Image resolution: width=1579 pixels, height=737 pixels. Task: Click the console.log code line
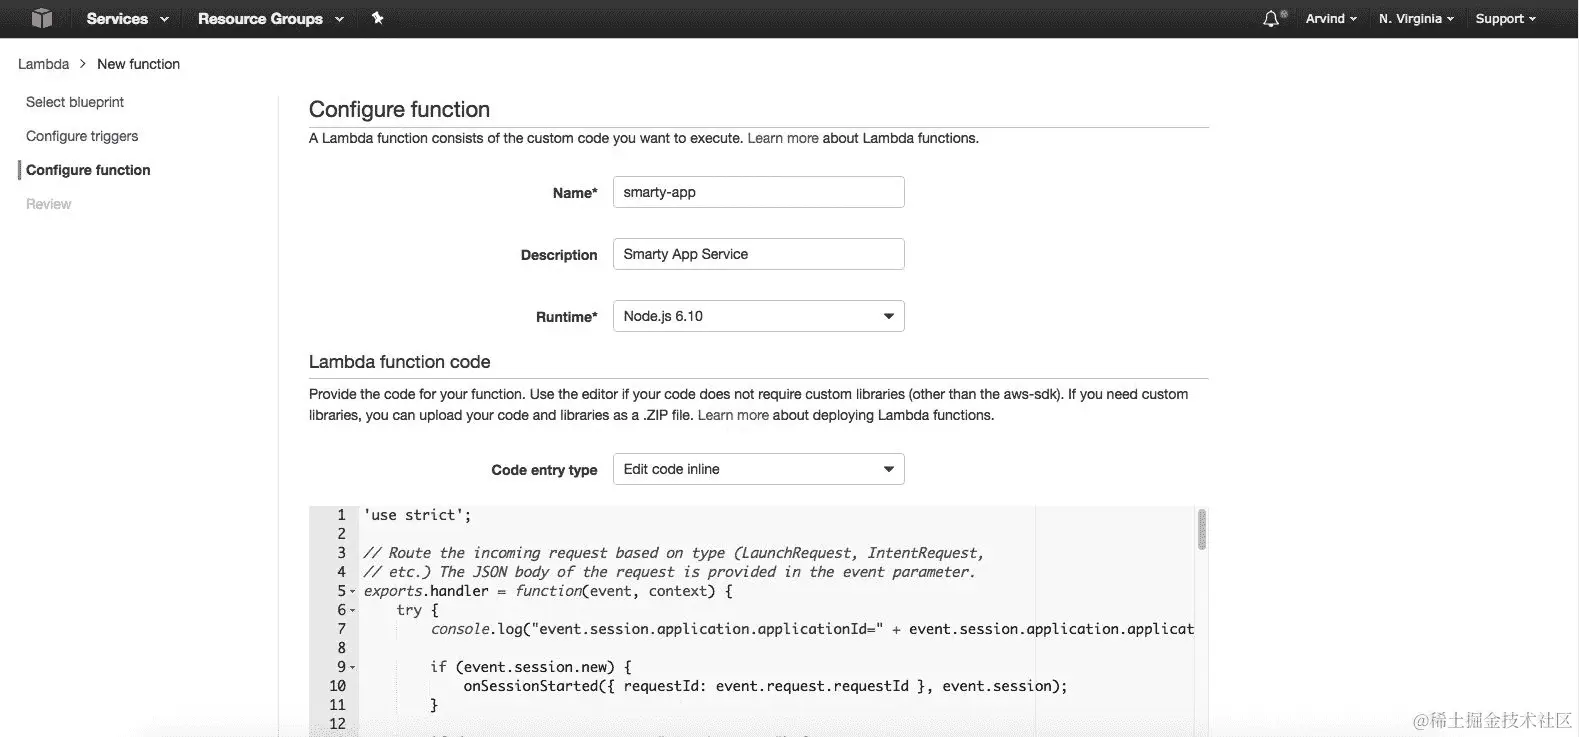coord(812,629)
